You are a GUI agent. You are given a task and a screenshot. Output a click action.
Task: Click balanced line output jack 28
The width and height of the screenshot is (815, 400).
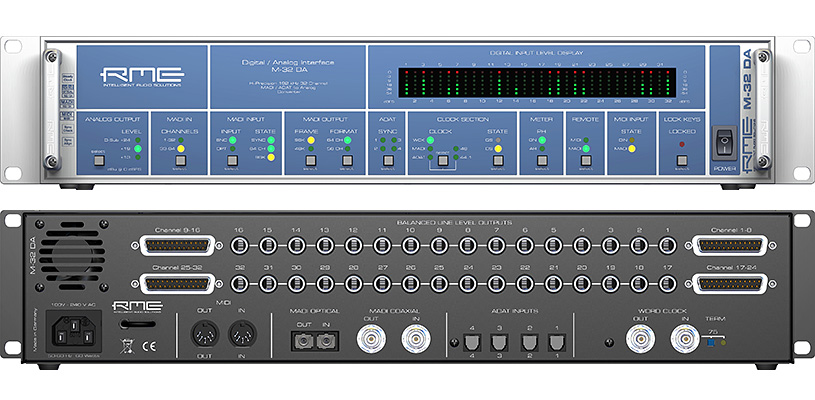click(353, 284)
